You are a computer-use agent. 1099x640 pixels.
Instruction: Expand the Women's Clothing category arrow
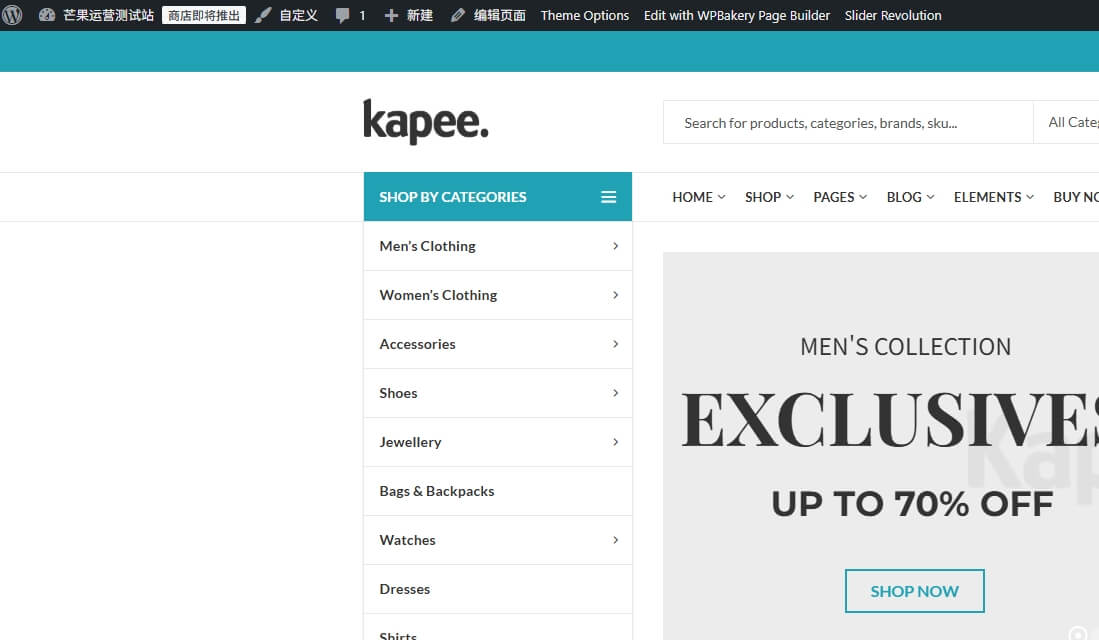point(615,295)
